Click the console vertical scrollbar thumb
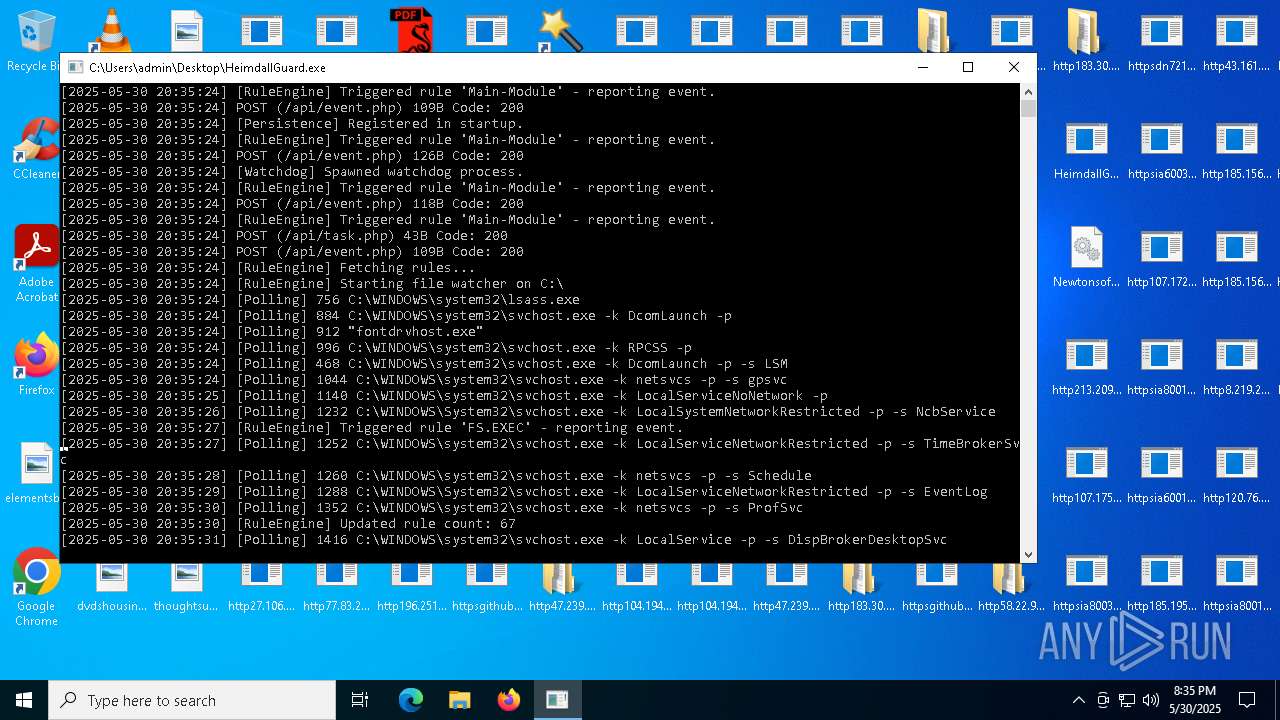 click(1028, 109)
